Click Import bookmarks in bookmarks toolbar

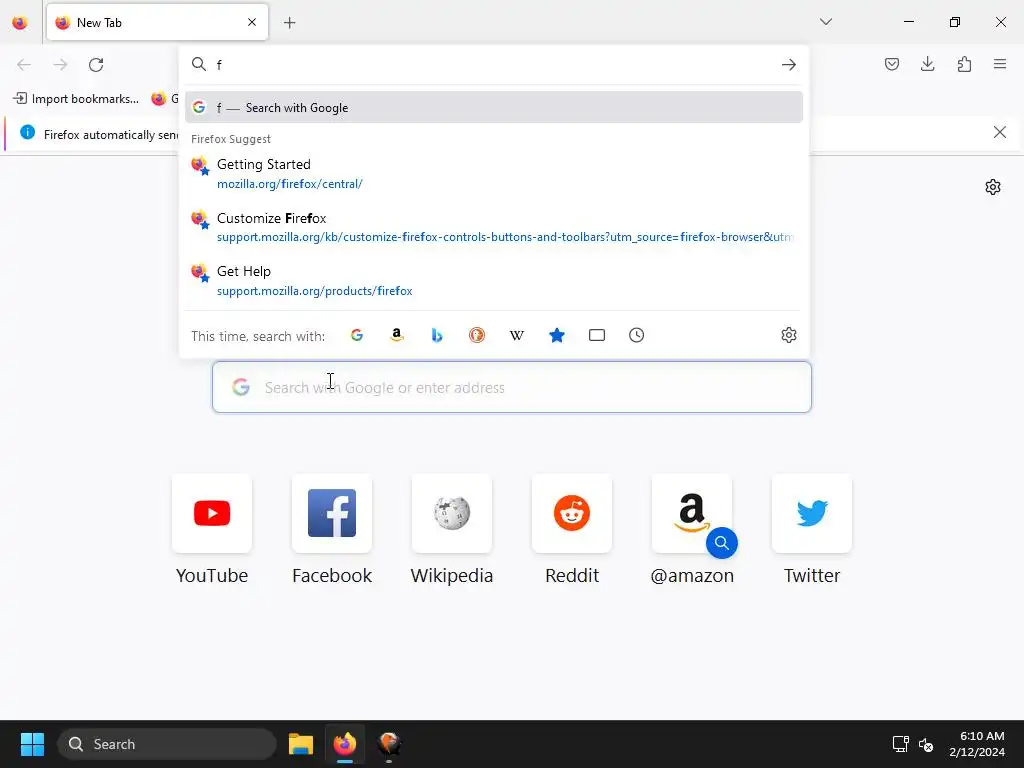click(x=76, y=99)
